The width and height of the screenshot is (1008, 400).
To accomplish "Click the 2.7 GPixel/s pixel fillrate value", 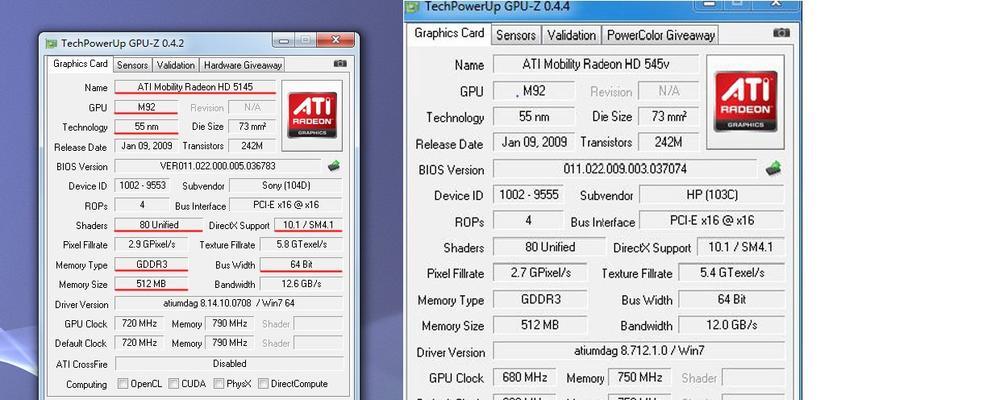I will [x=540, y=273].
